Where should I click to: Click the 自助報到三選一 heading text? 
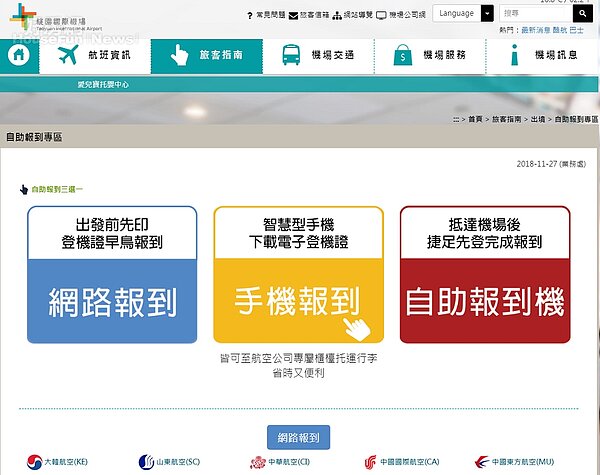coord(57,189)
